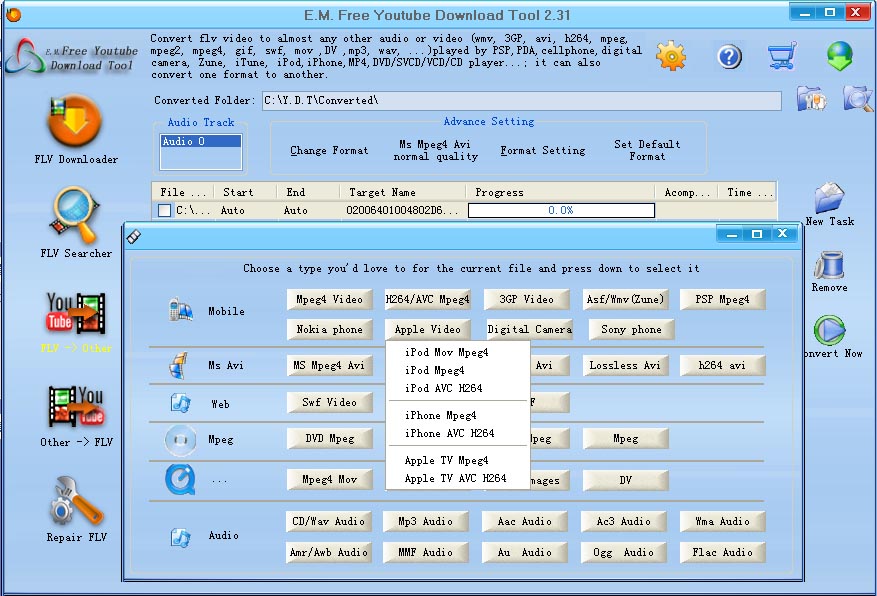
Task: Click the Remove trash can icon
Action: click(x=829, y=265)
